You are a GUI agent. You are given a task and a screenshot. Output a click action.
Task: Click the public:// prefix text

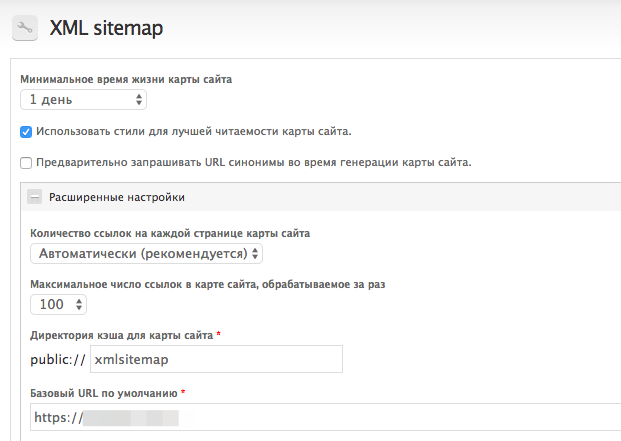point(58,359)
